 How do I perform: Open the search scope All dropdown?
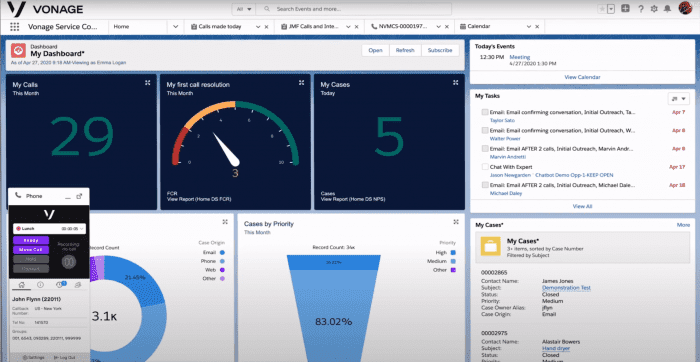(243, 9)
